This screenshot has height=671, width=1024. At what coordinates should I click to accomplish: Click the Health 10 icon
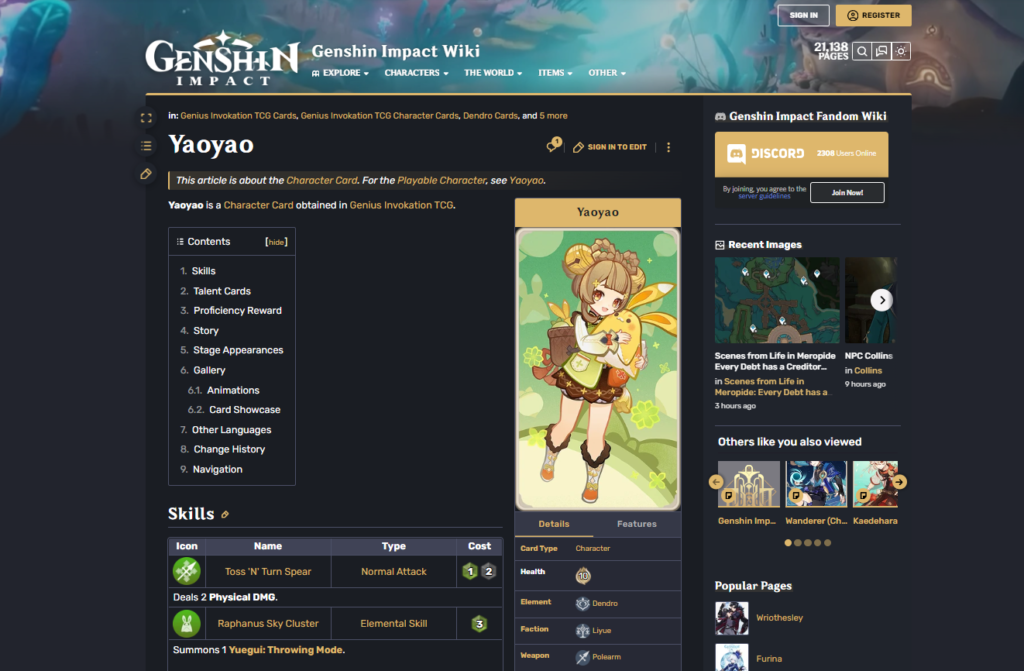pyautogui.click(x=583, y=576)
